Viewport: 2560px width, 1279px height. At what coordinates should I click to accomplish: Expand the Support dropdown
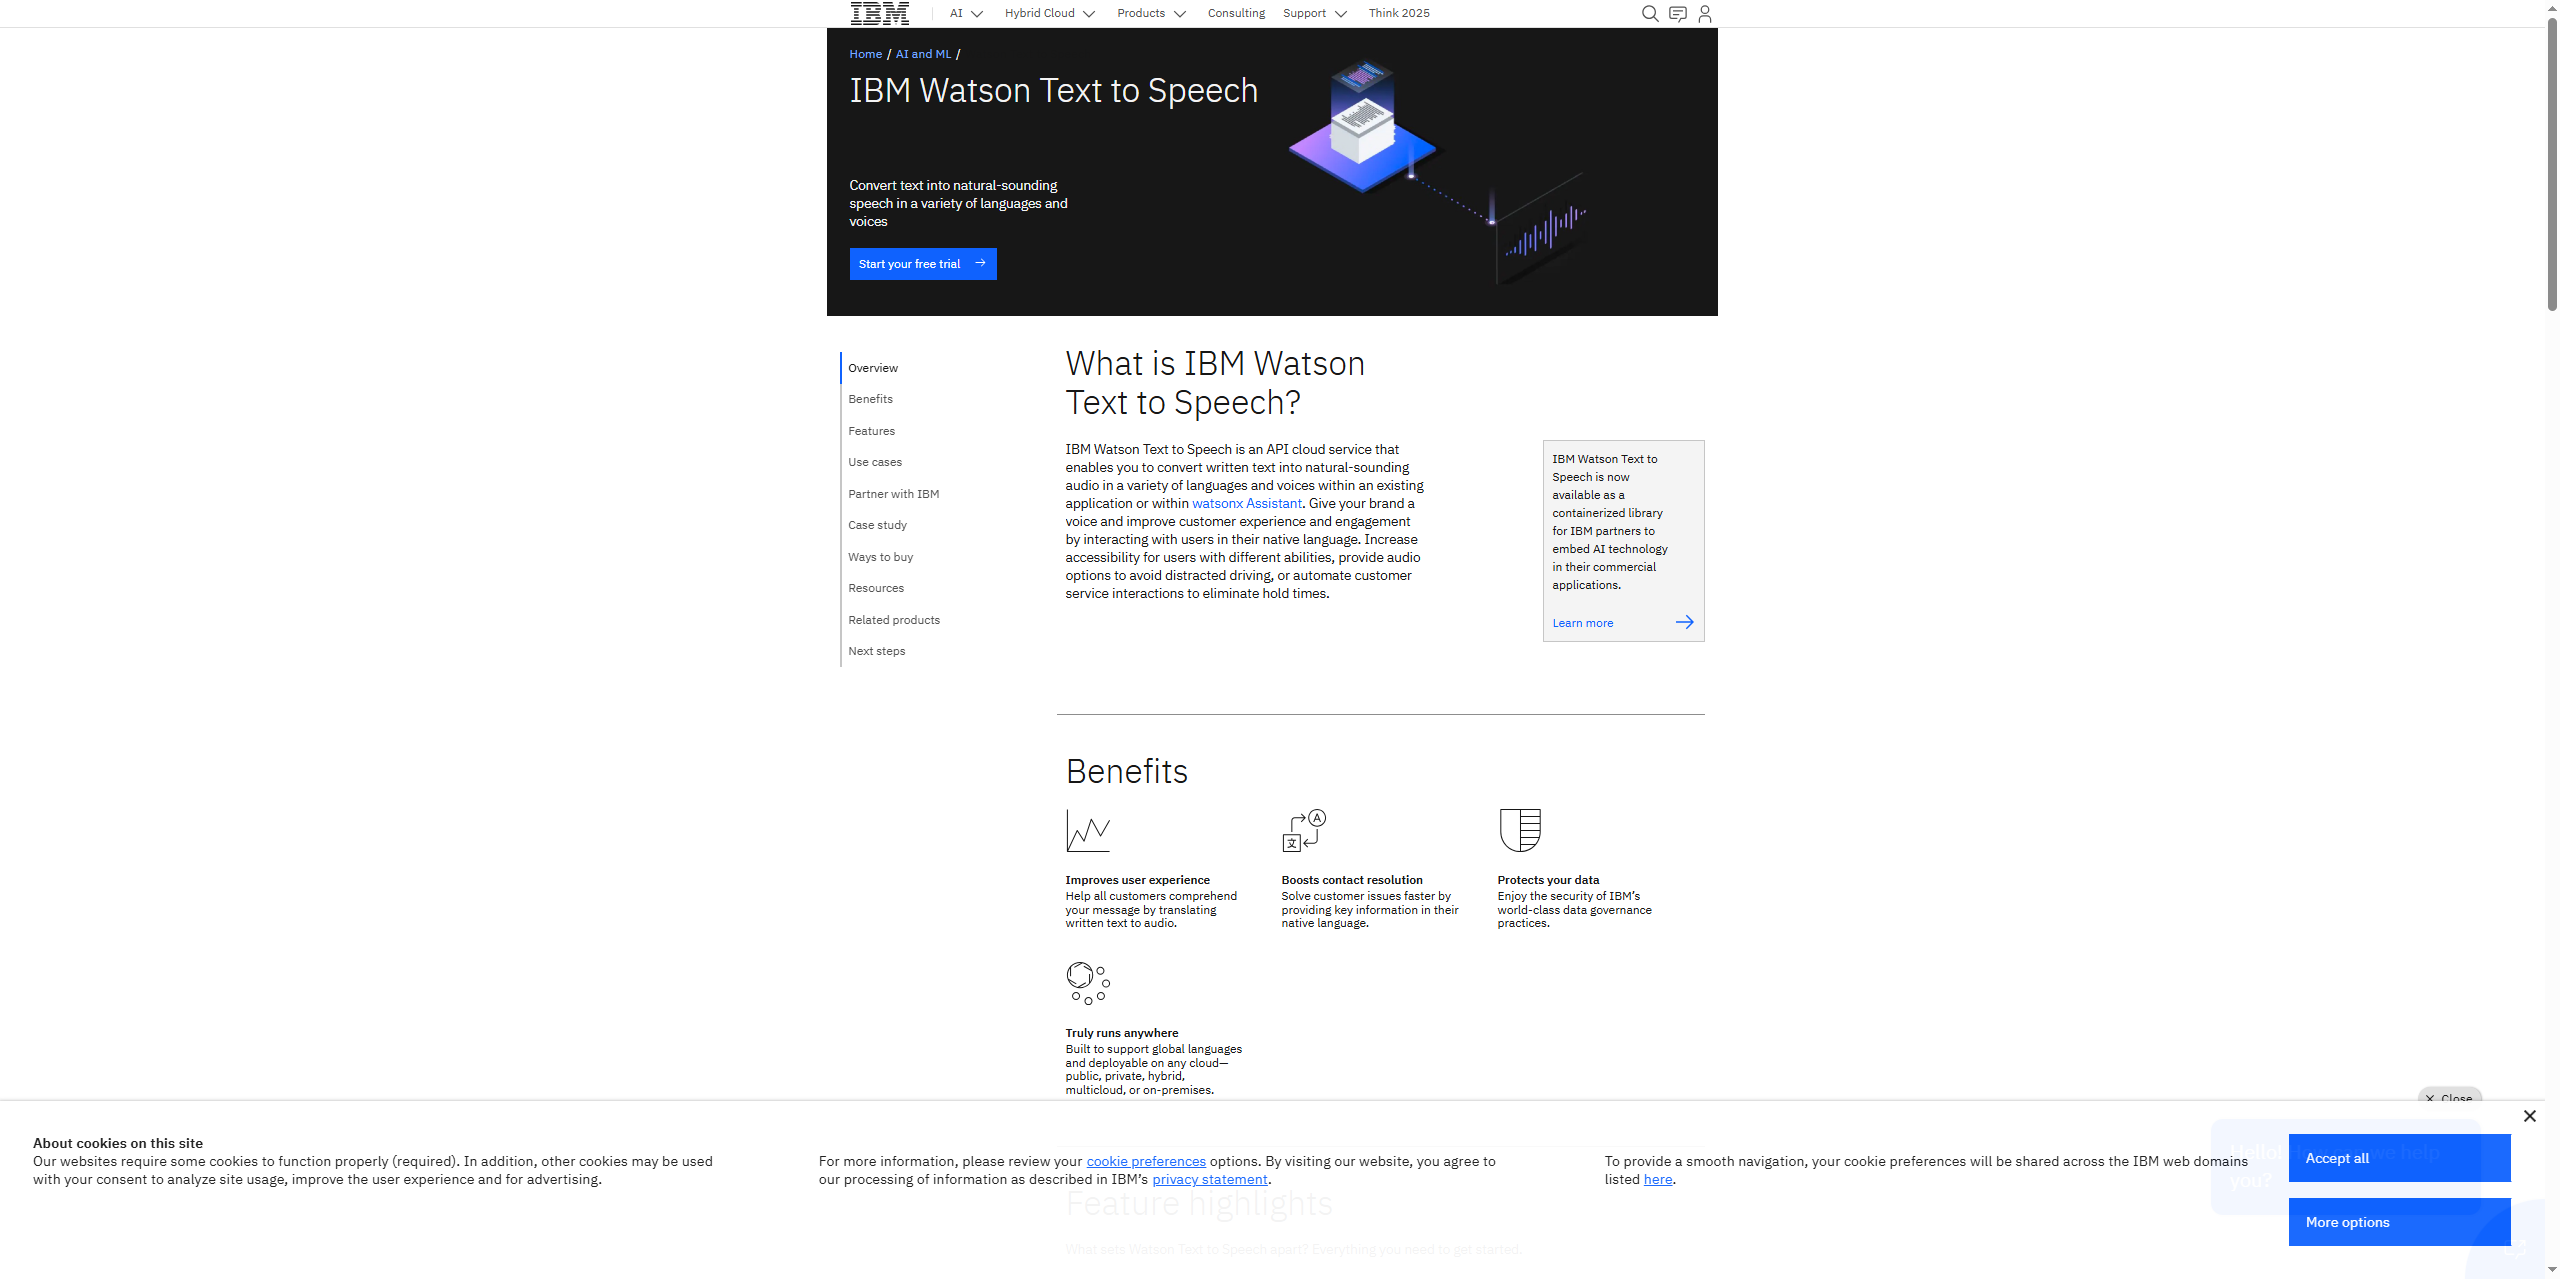pyautogui.click(x=1314, y=13)
